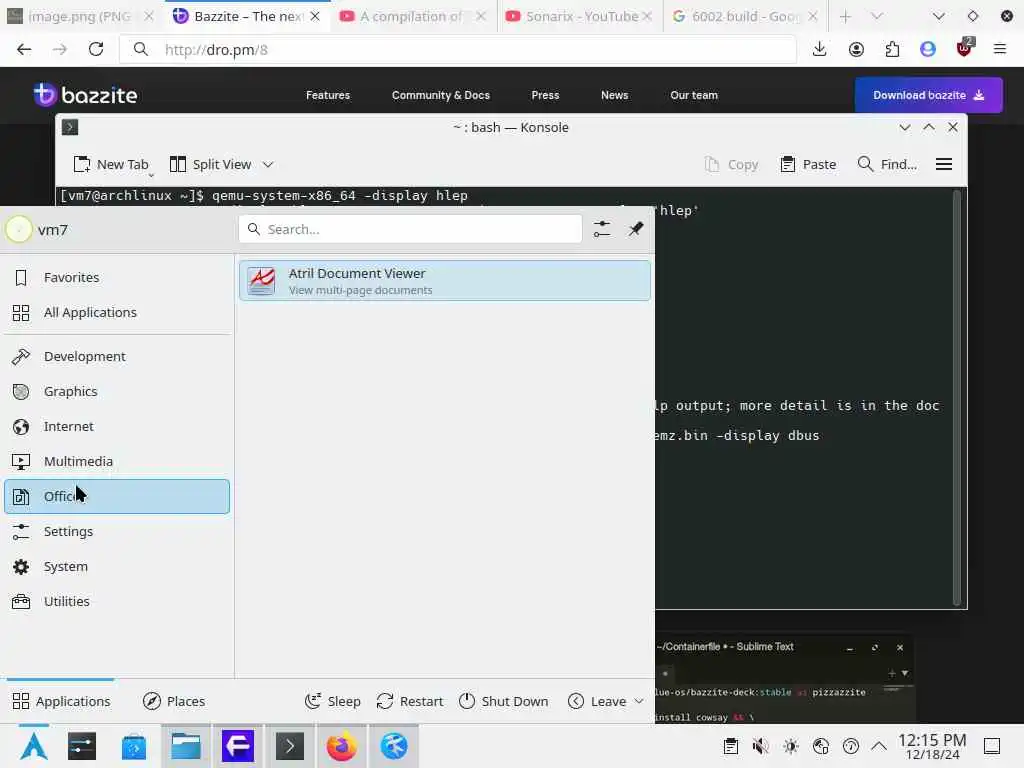Expand the Leave options arrow
1024x768 pixels.
[639, 701]
